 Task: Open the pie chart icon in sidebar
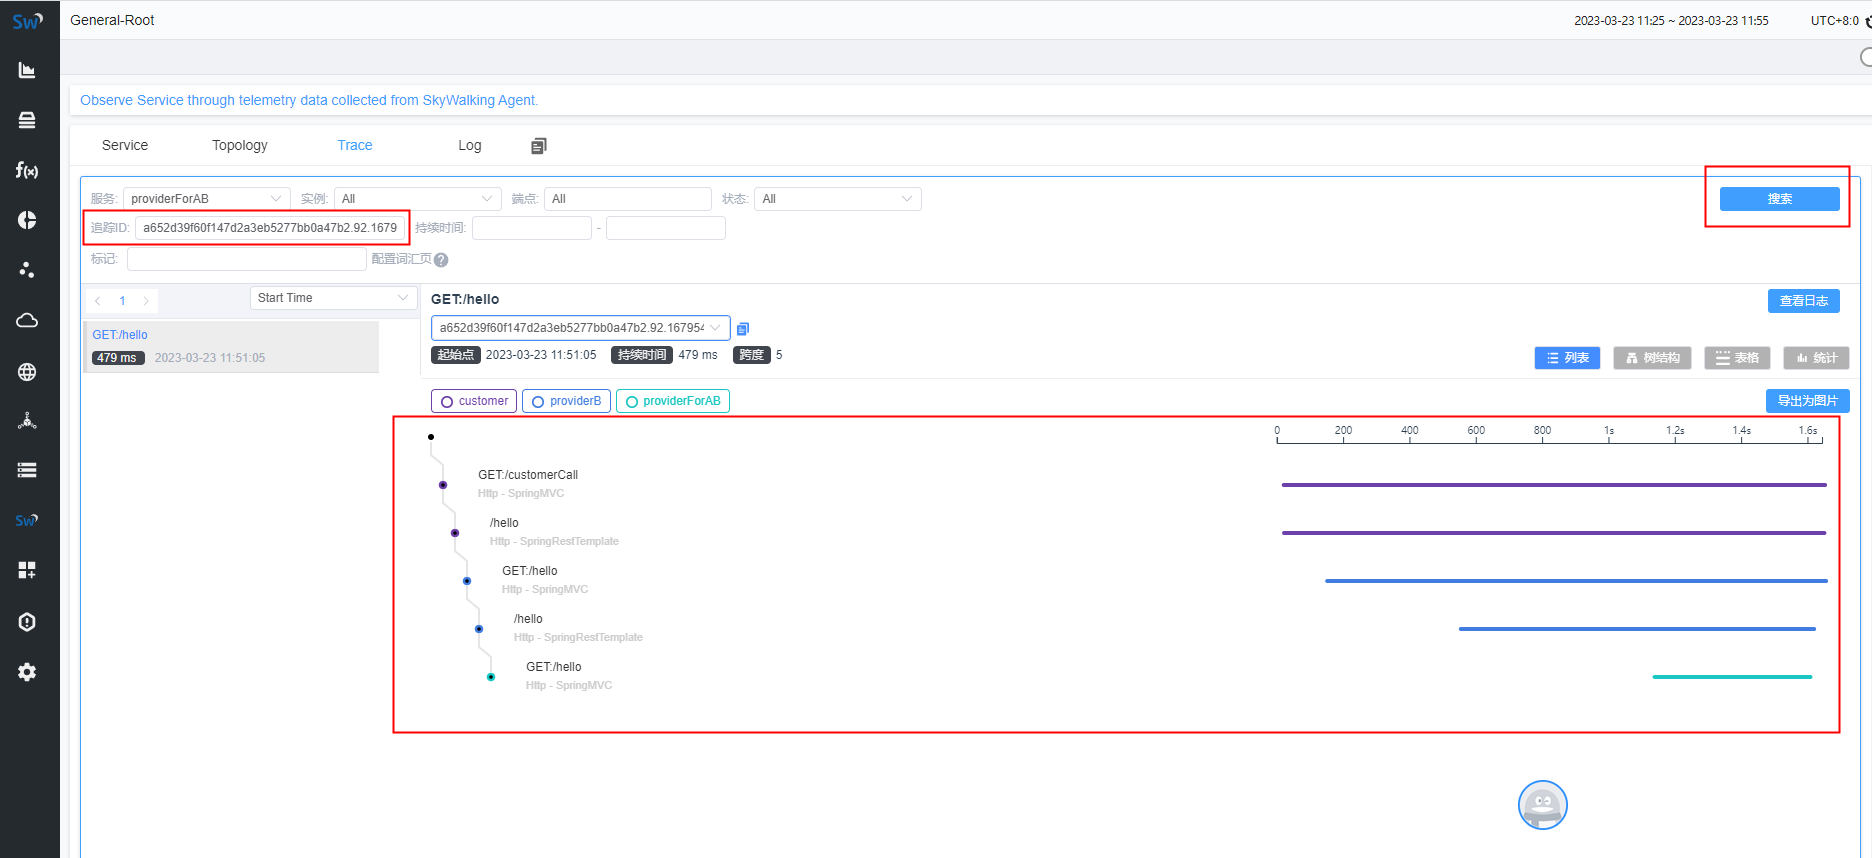click(27, 220)
